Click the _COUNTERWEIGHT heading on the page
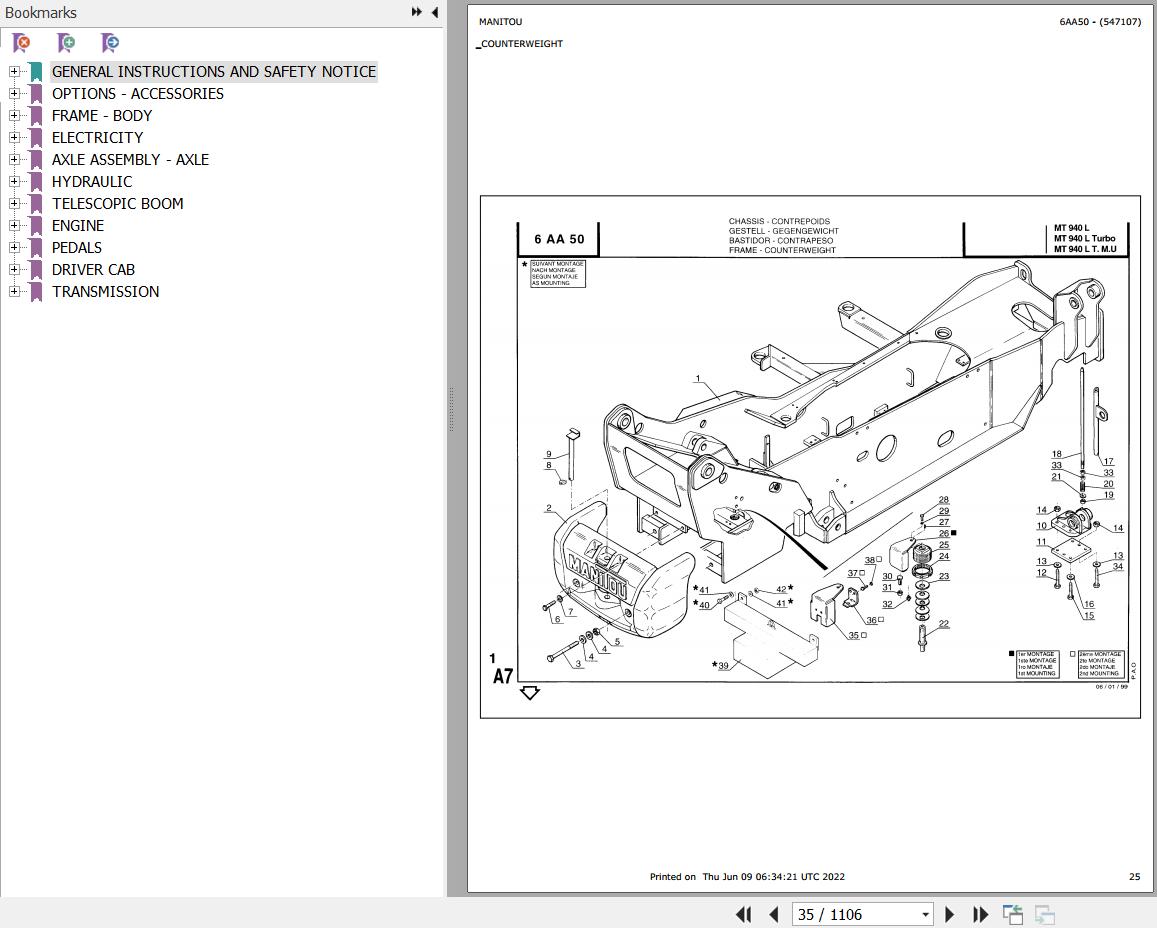 520,44
